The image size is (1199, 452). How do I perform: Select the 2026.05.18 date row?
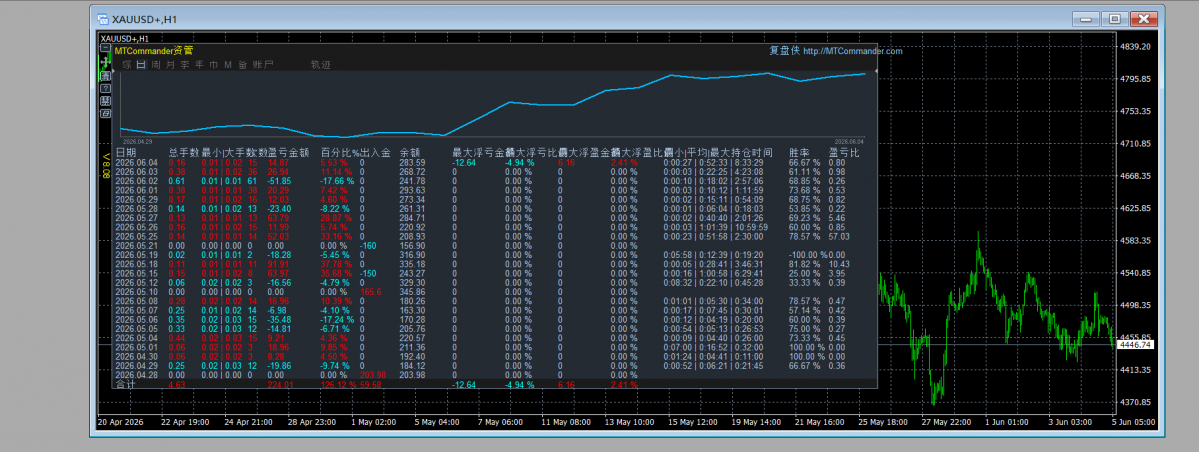click(x=135, y=264)
